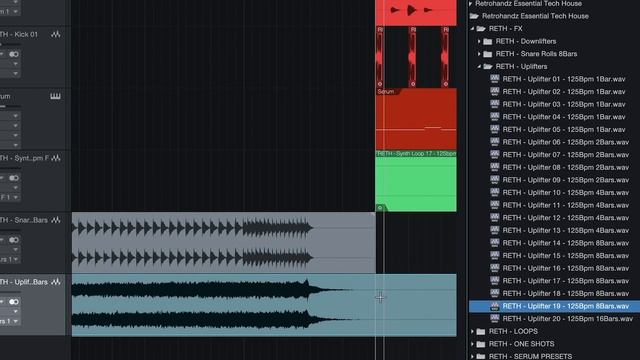Click the audio file icon of Uplifter 20
The width and height of the screenshot is (640, 360).
coord(495,318)
